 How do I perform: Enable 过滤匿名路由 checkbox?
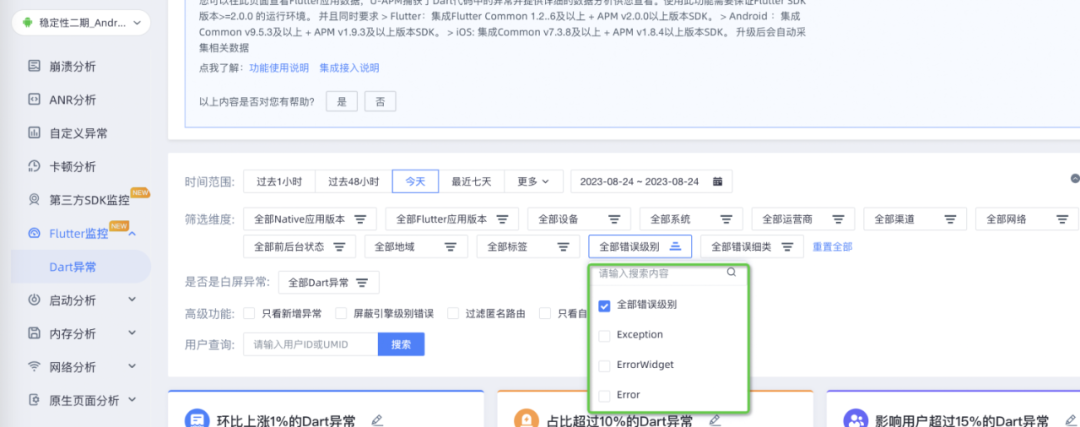pos(453,313)
